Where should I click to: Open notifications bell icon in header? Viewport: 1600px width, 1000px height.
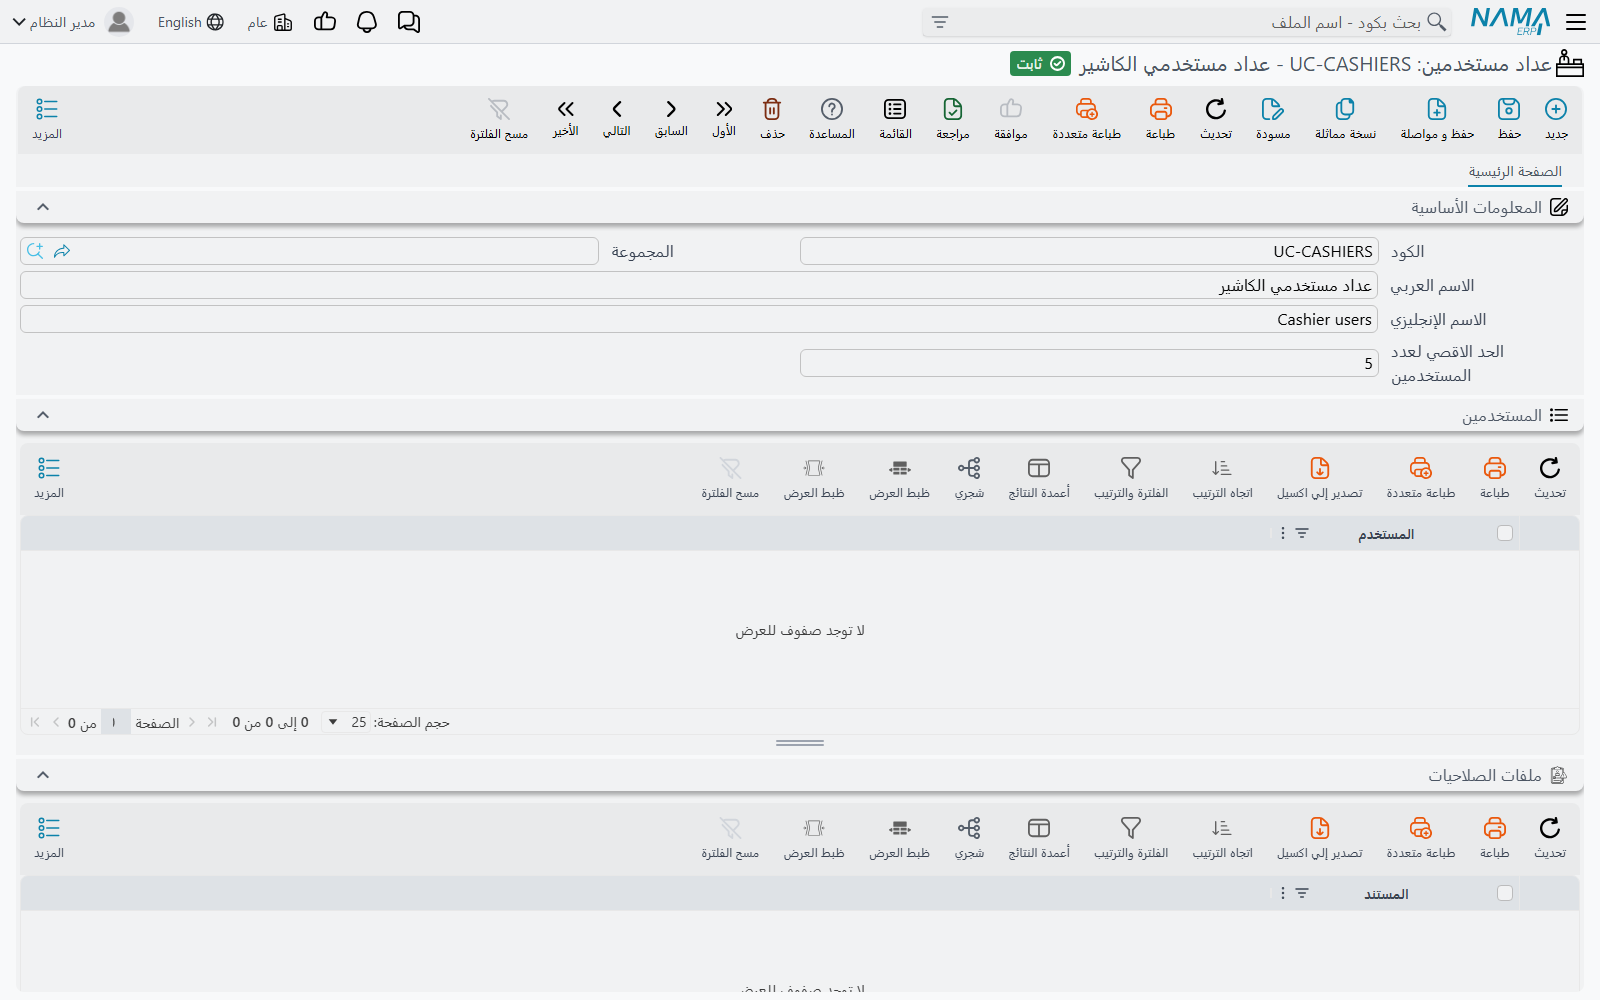click(367, 22)
